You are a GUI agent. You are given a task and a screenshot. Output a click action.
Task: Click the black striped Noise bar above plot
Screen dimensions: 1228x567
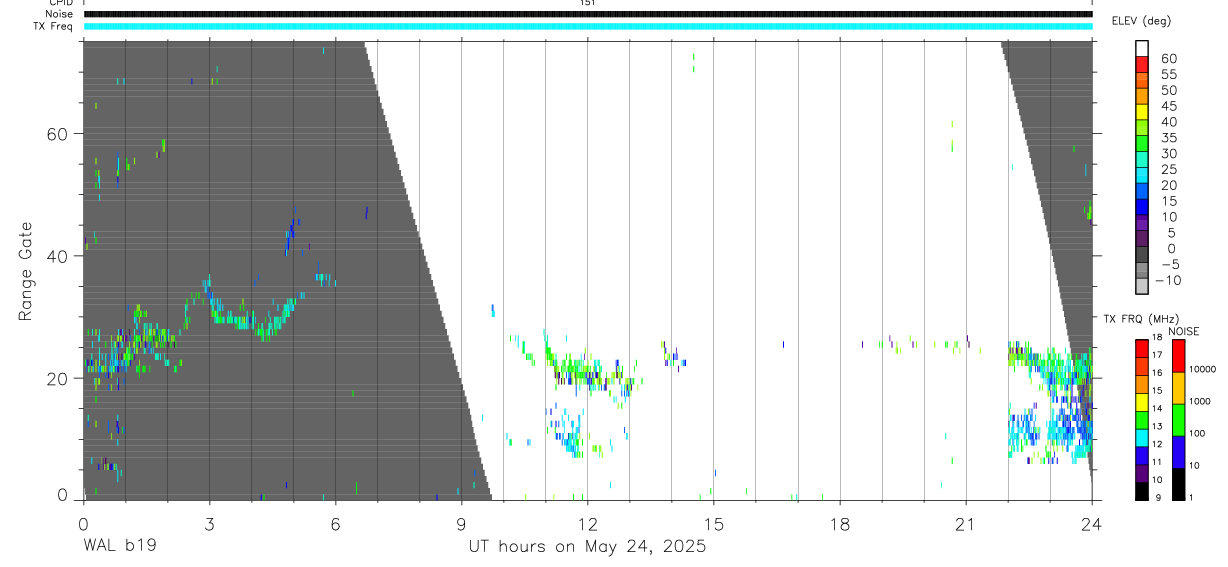click(x=588, y=14)
